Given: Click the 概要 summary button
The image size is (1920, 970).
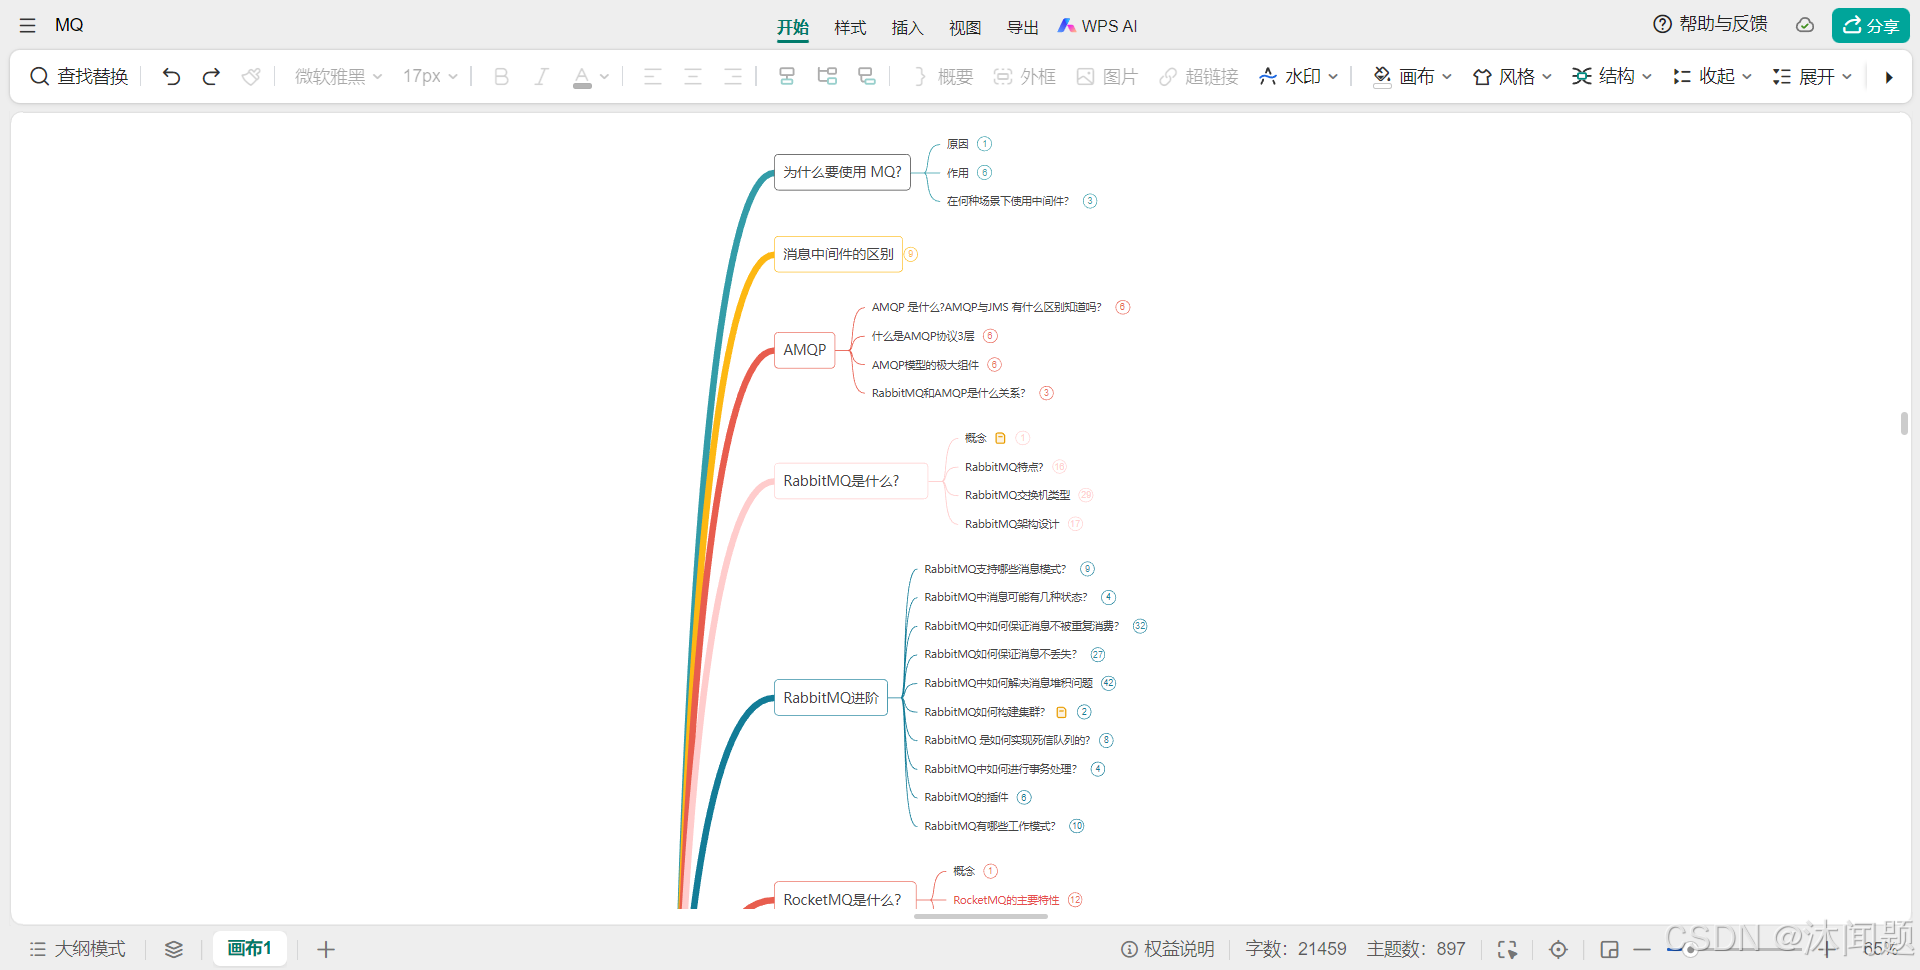Looking at the screenshot, I should [x=943, y=77].
